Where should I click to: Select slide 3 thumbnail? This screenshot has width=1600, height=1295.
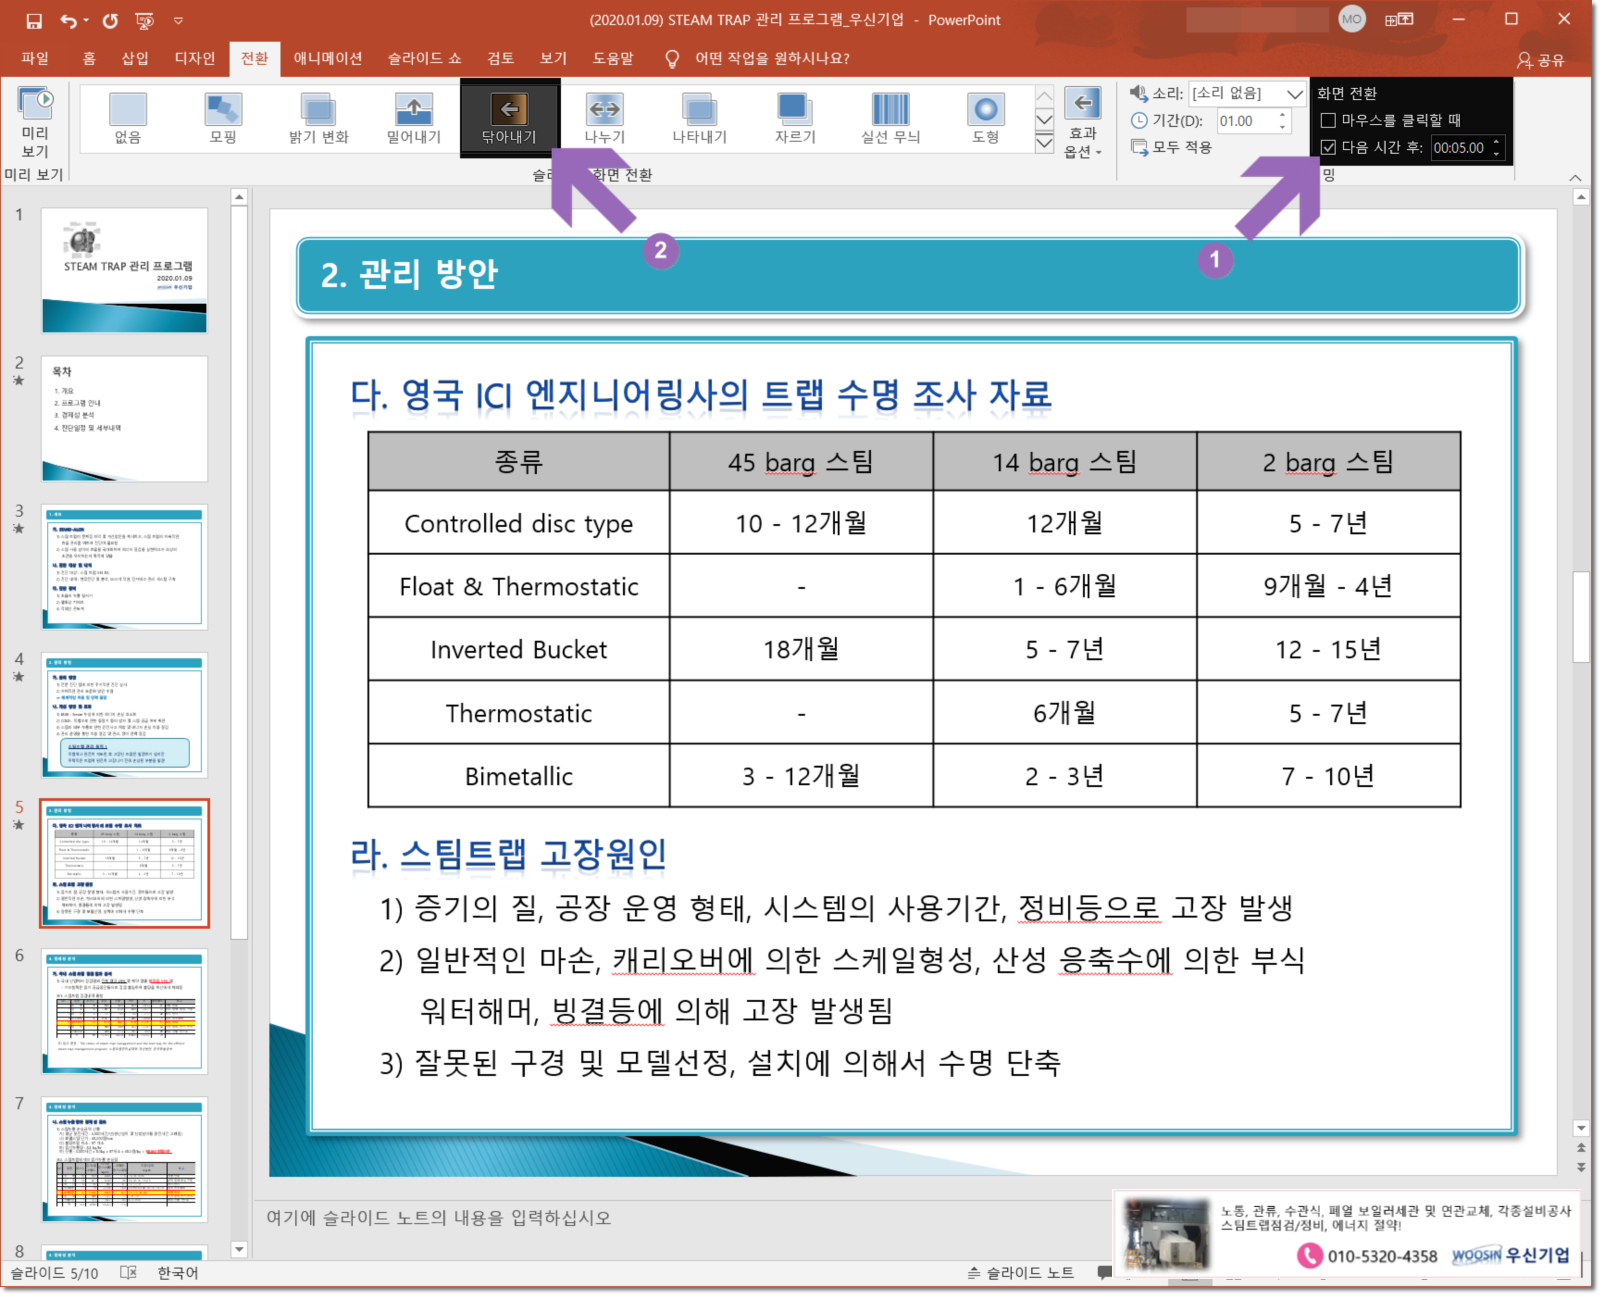(x=124, y=567)
